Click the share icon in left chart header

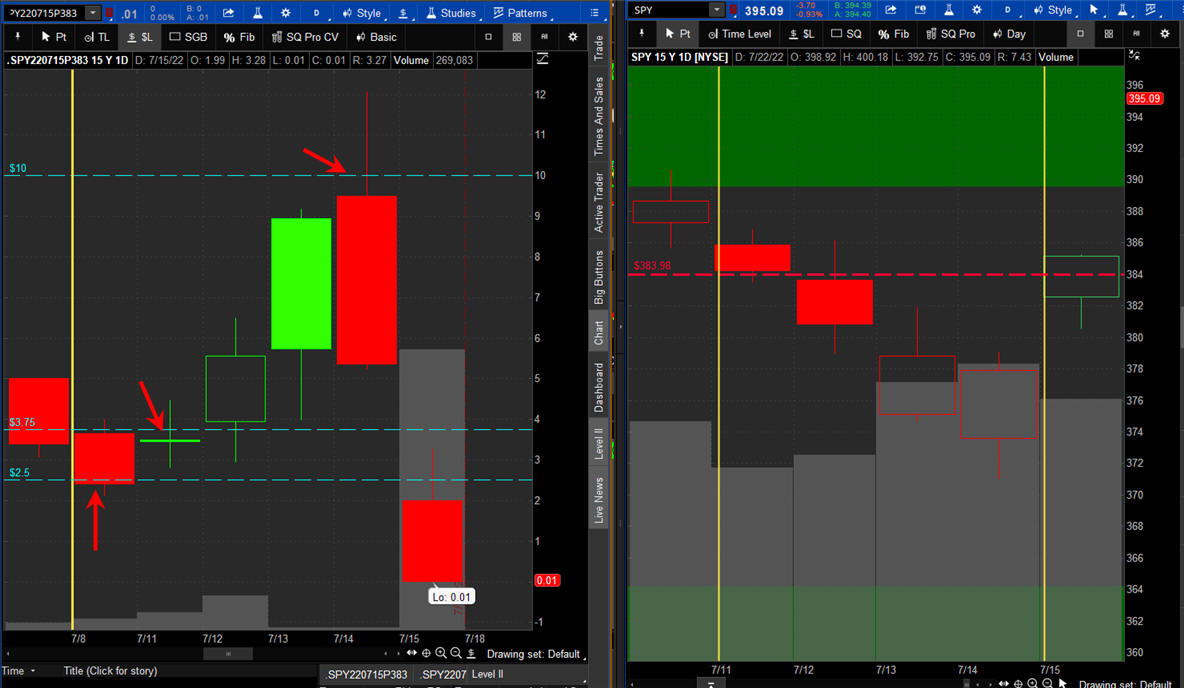click(x=228, y=13)
